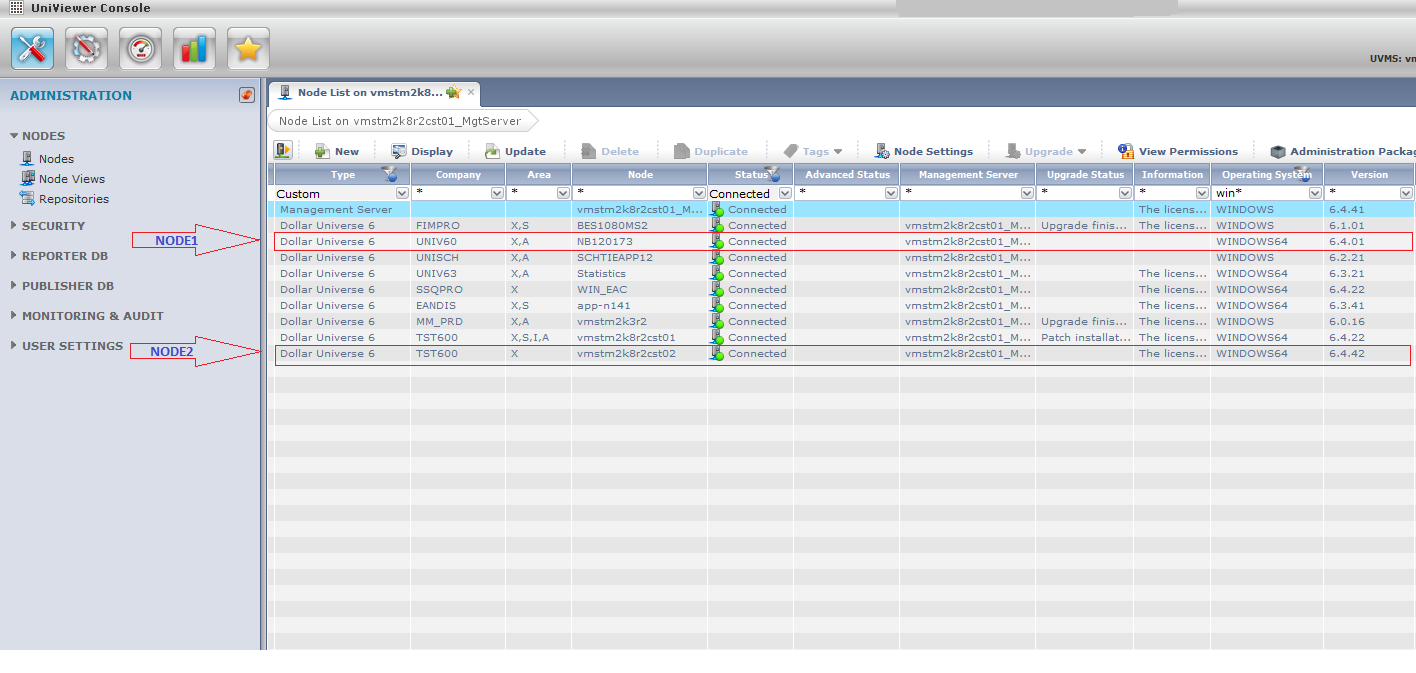Expand the SECURITY section

click(14, 226)
